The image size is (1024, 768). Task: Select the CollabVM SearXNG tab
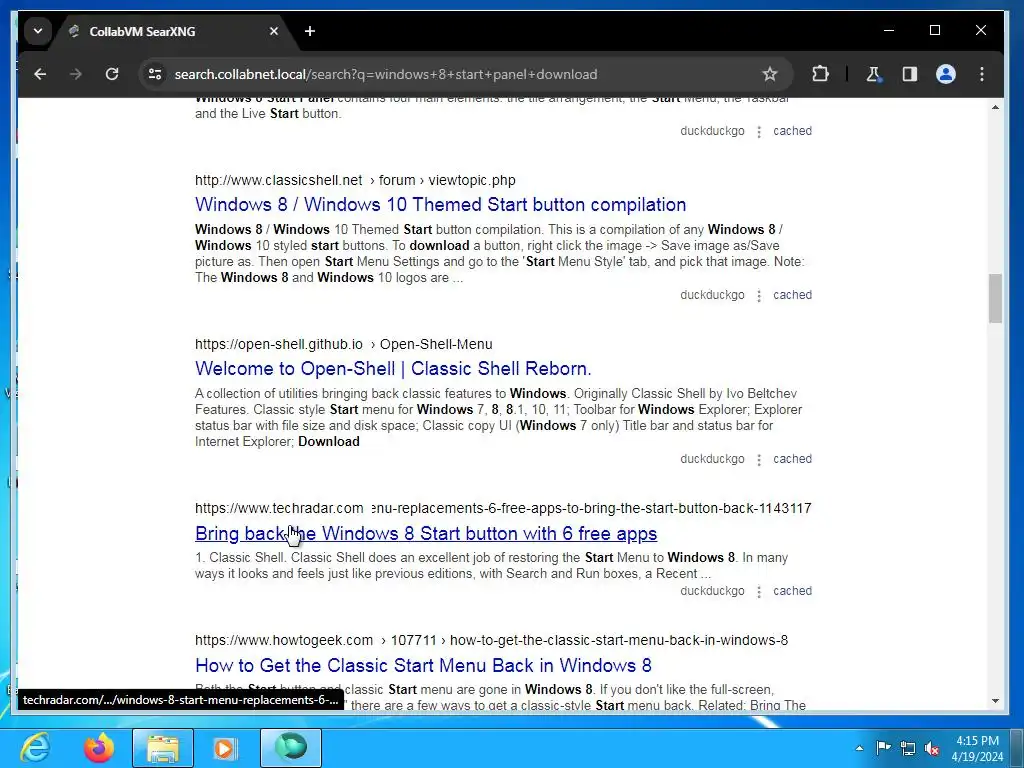(x=175, y=31)
